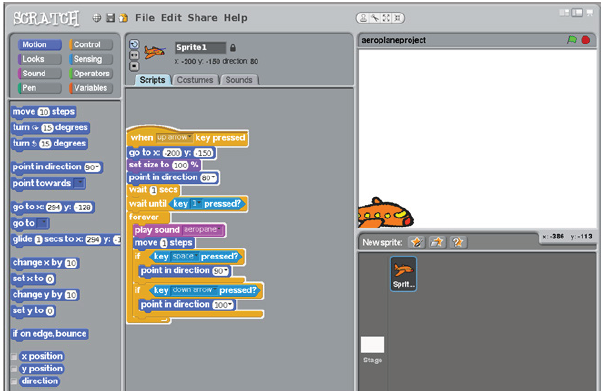Click the clockwise arrow on turn block
This screenshot has height=391, width=601.
pos(35,128)
